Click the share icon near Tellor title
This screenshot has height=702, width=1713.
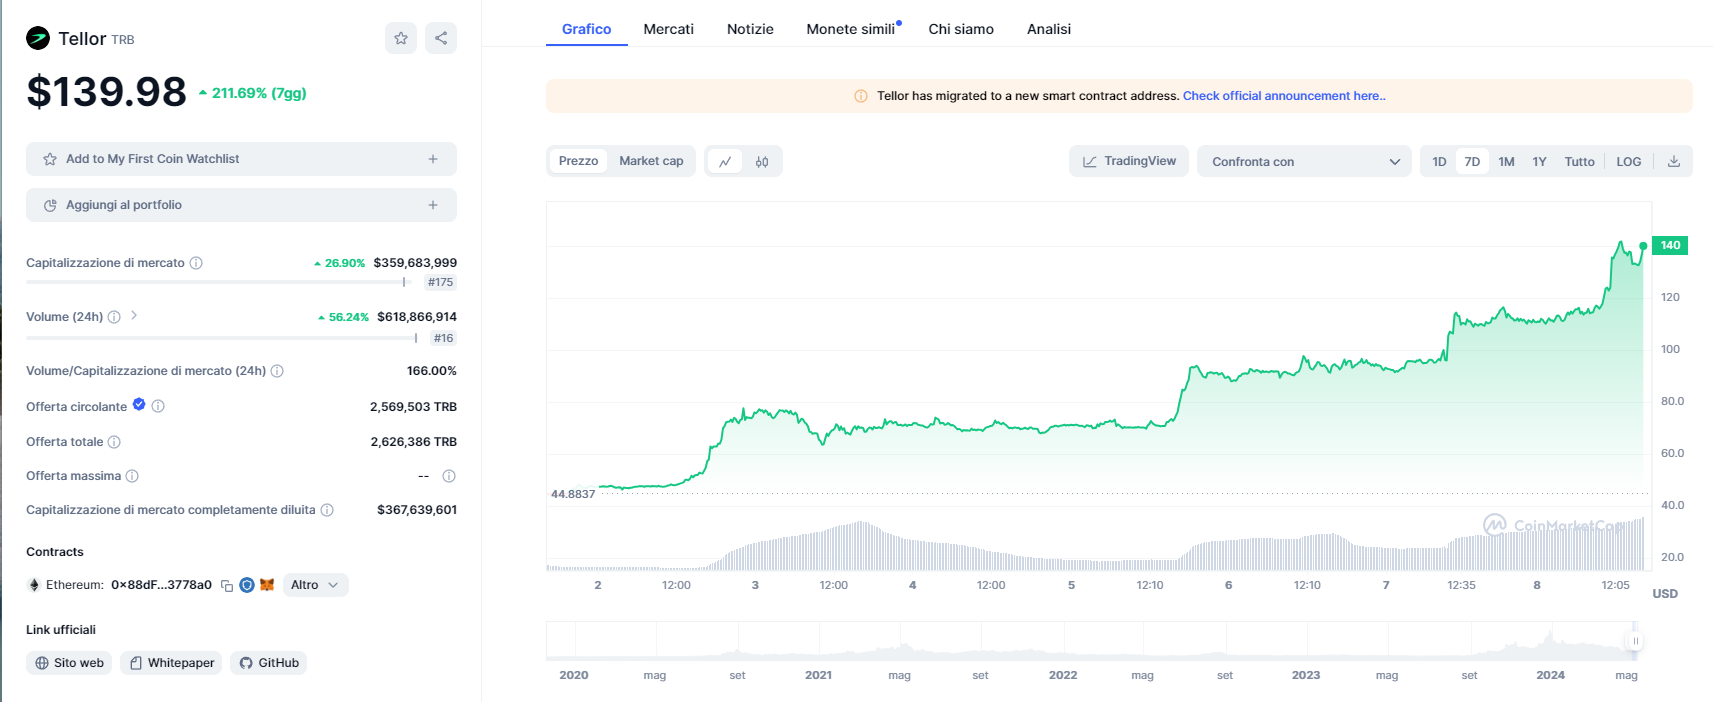[441, 38]
